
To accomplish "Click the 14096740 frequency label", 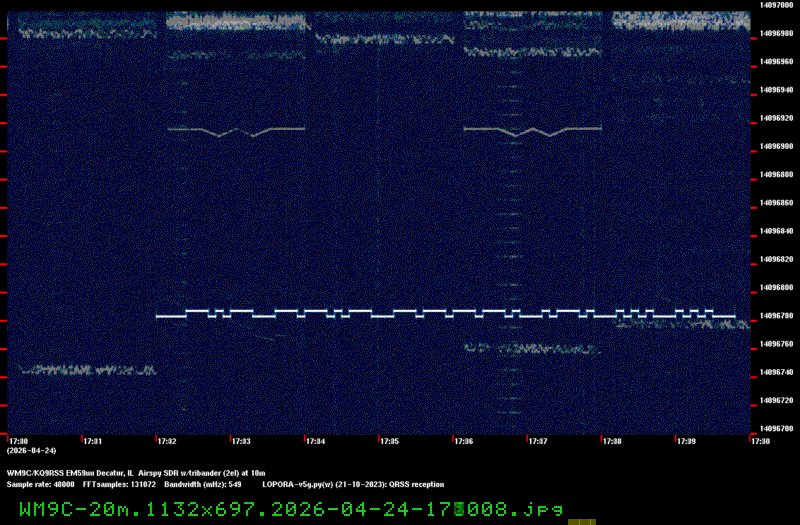I will 776,372.
